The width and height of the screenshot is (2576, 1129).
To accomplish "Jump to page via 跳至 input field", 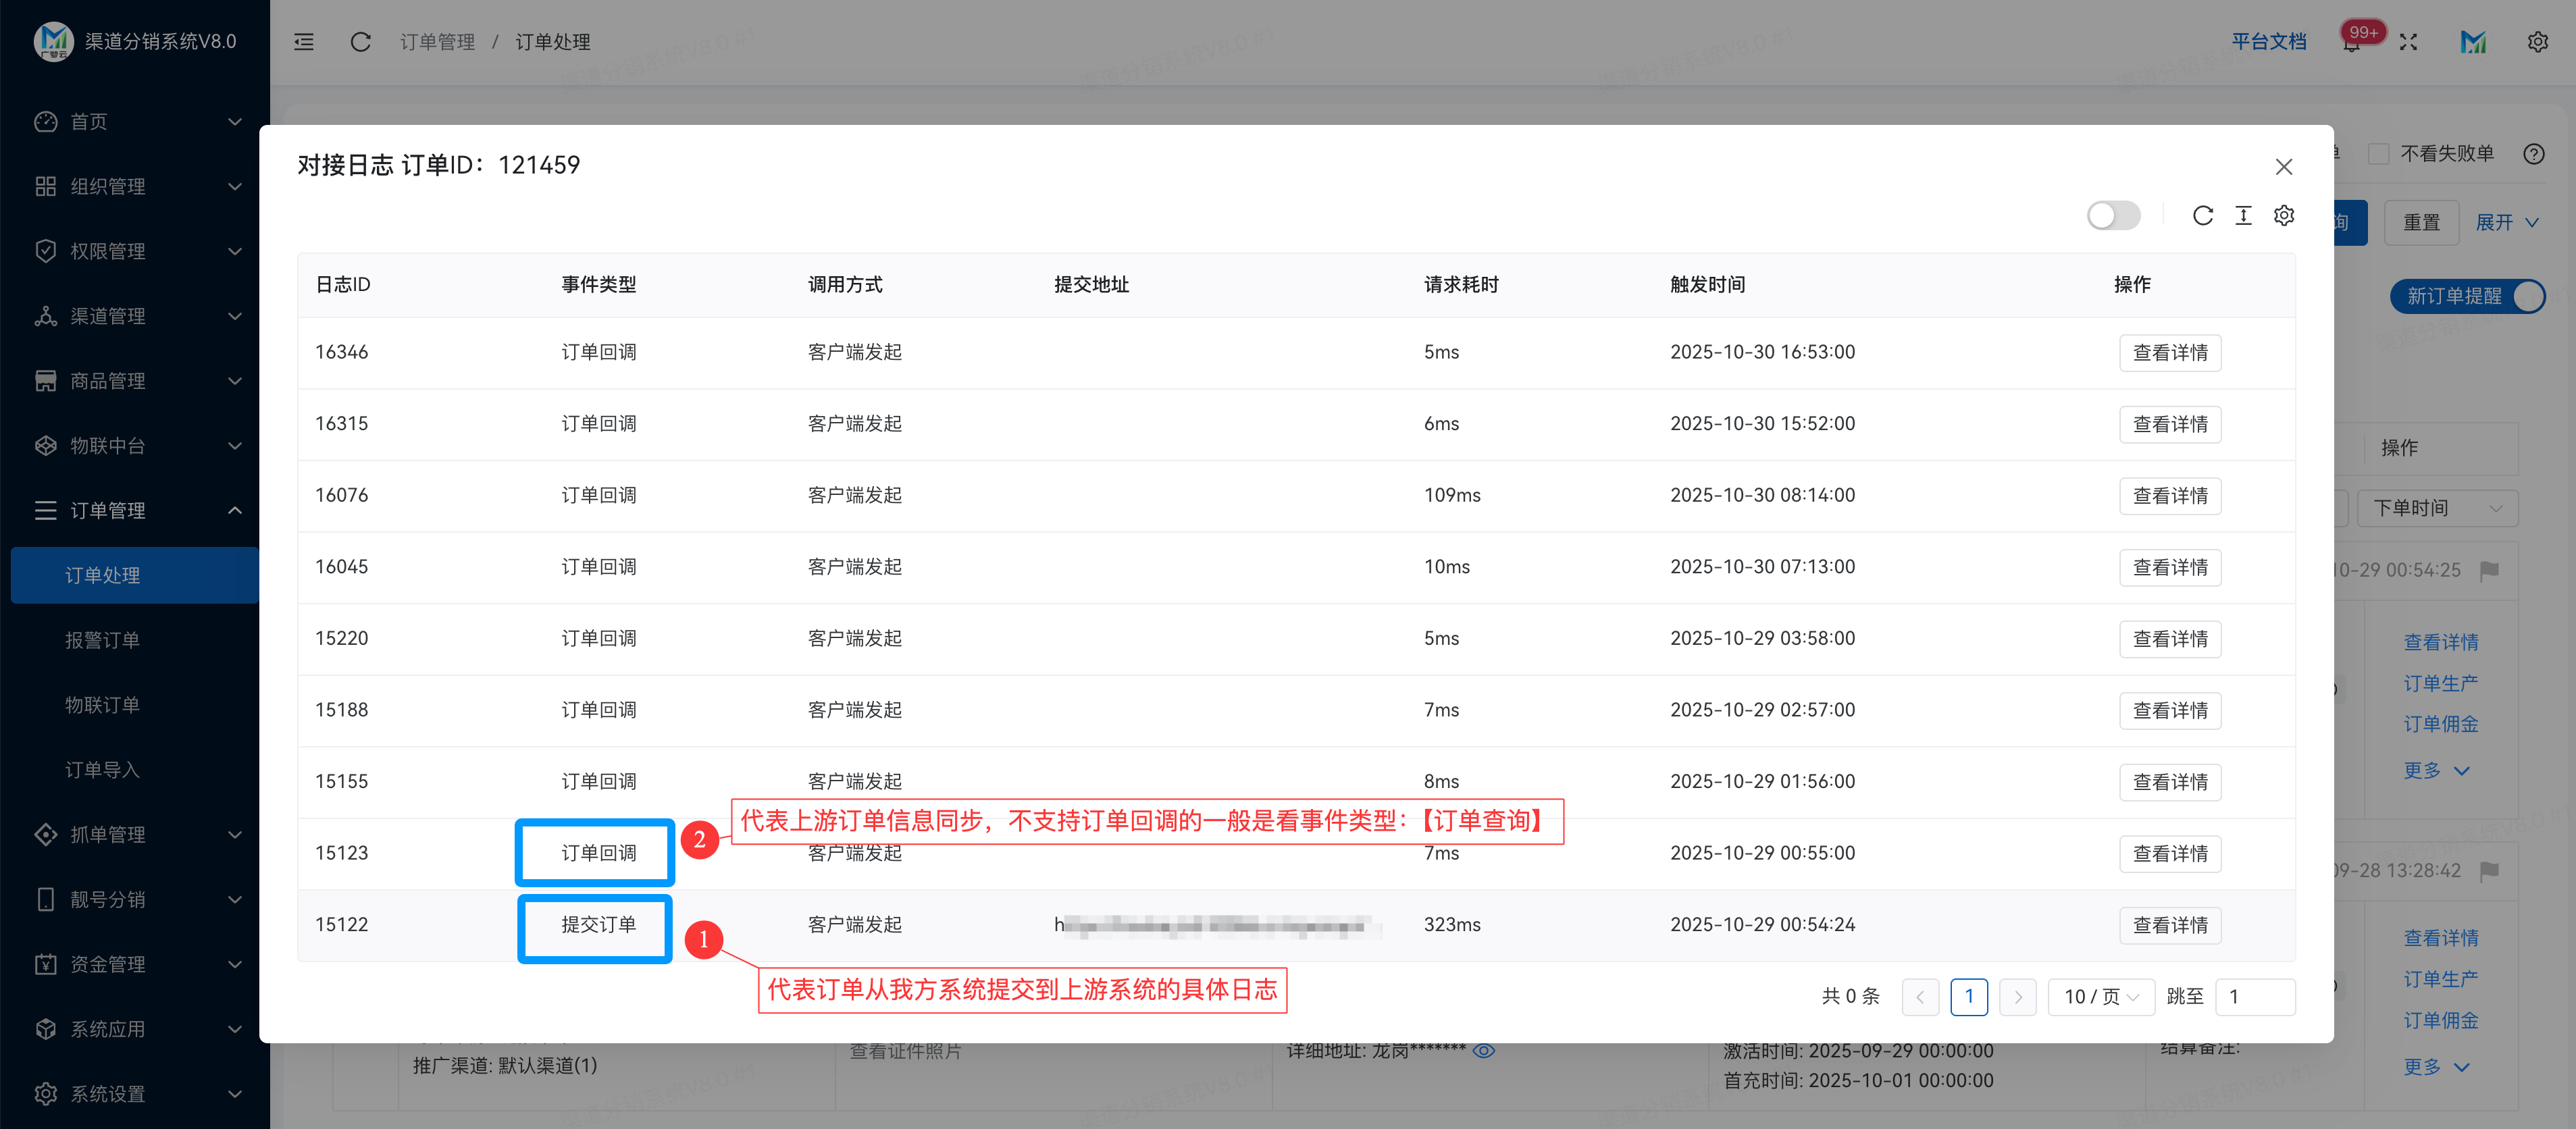I will pyautogui.click(x=2256, y=996).
